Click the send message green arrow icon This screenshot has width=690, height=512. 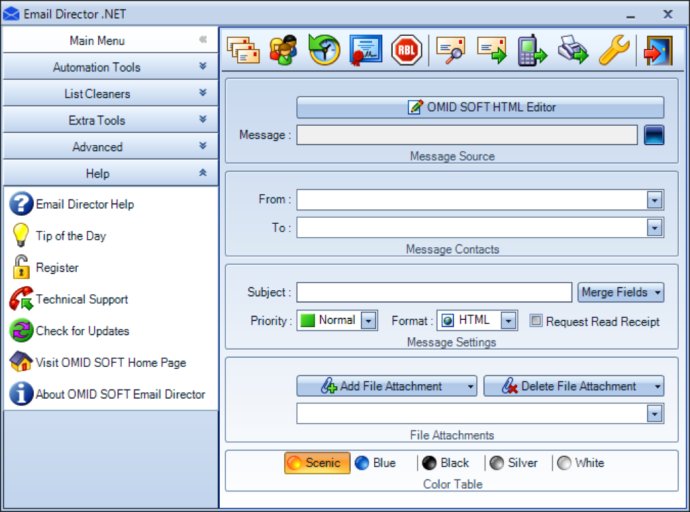[x=492, y=50]
